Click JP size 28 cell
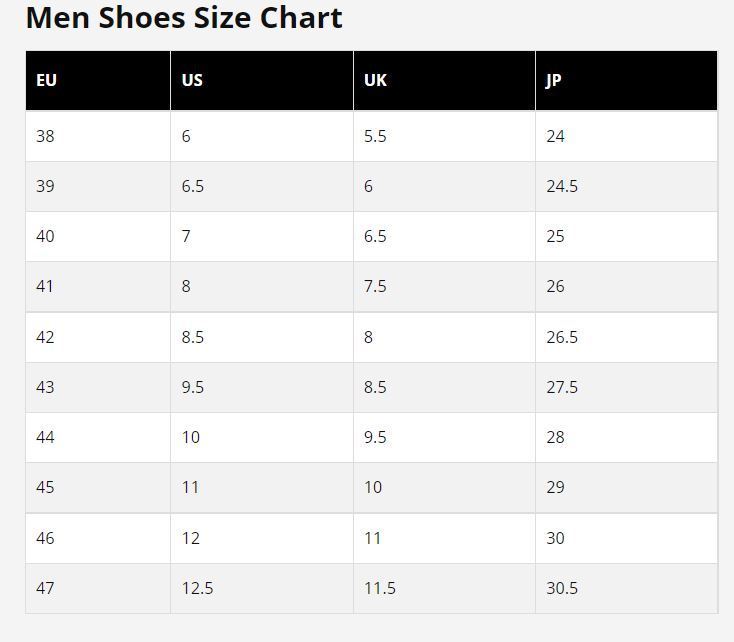Viewport: 734px width, 642px height. (x=626, y=437)
